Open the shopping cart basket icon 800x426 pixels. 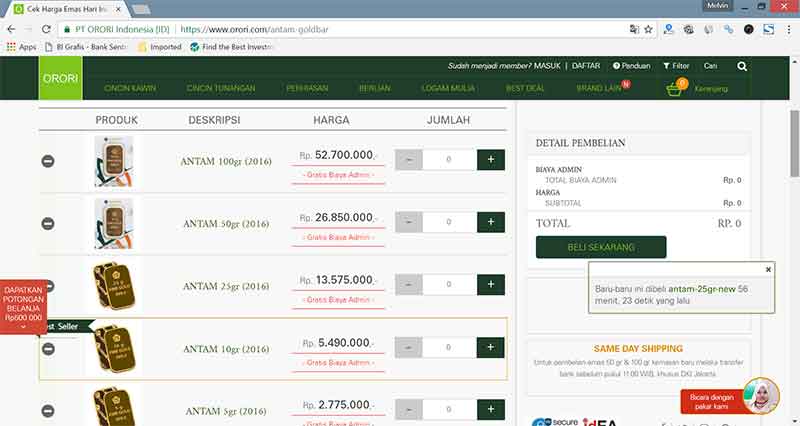click(x=674, y=90)
